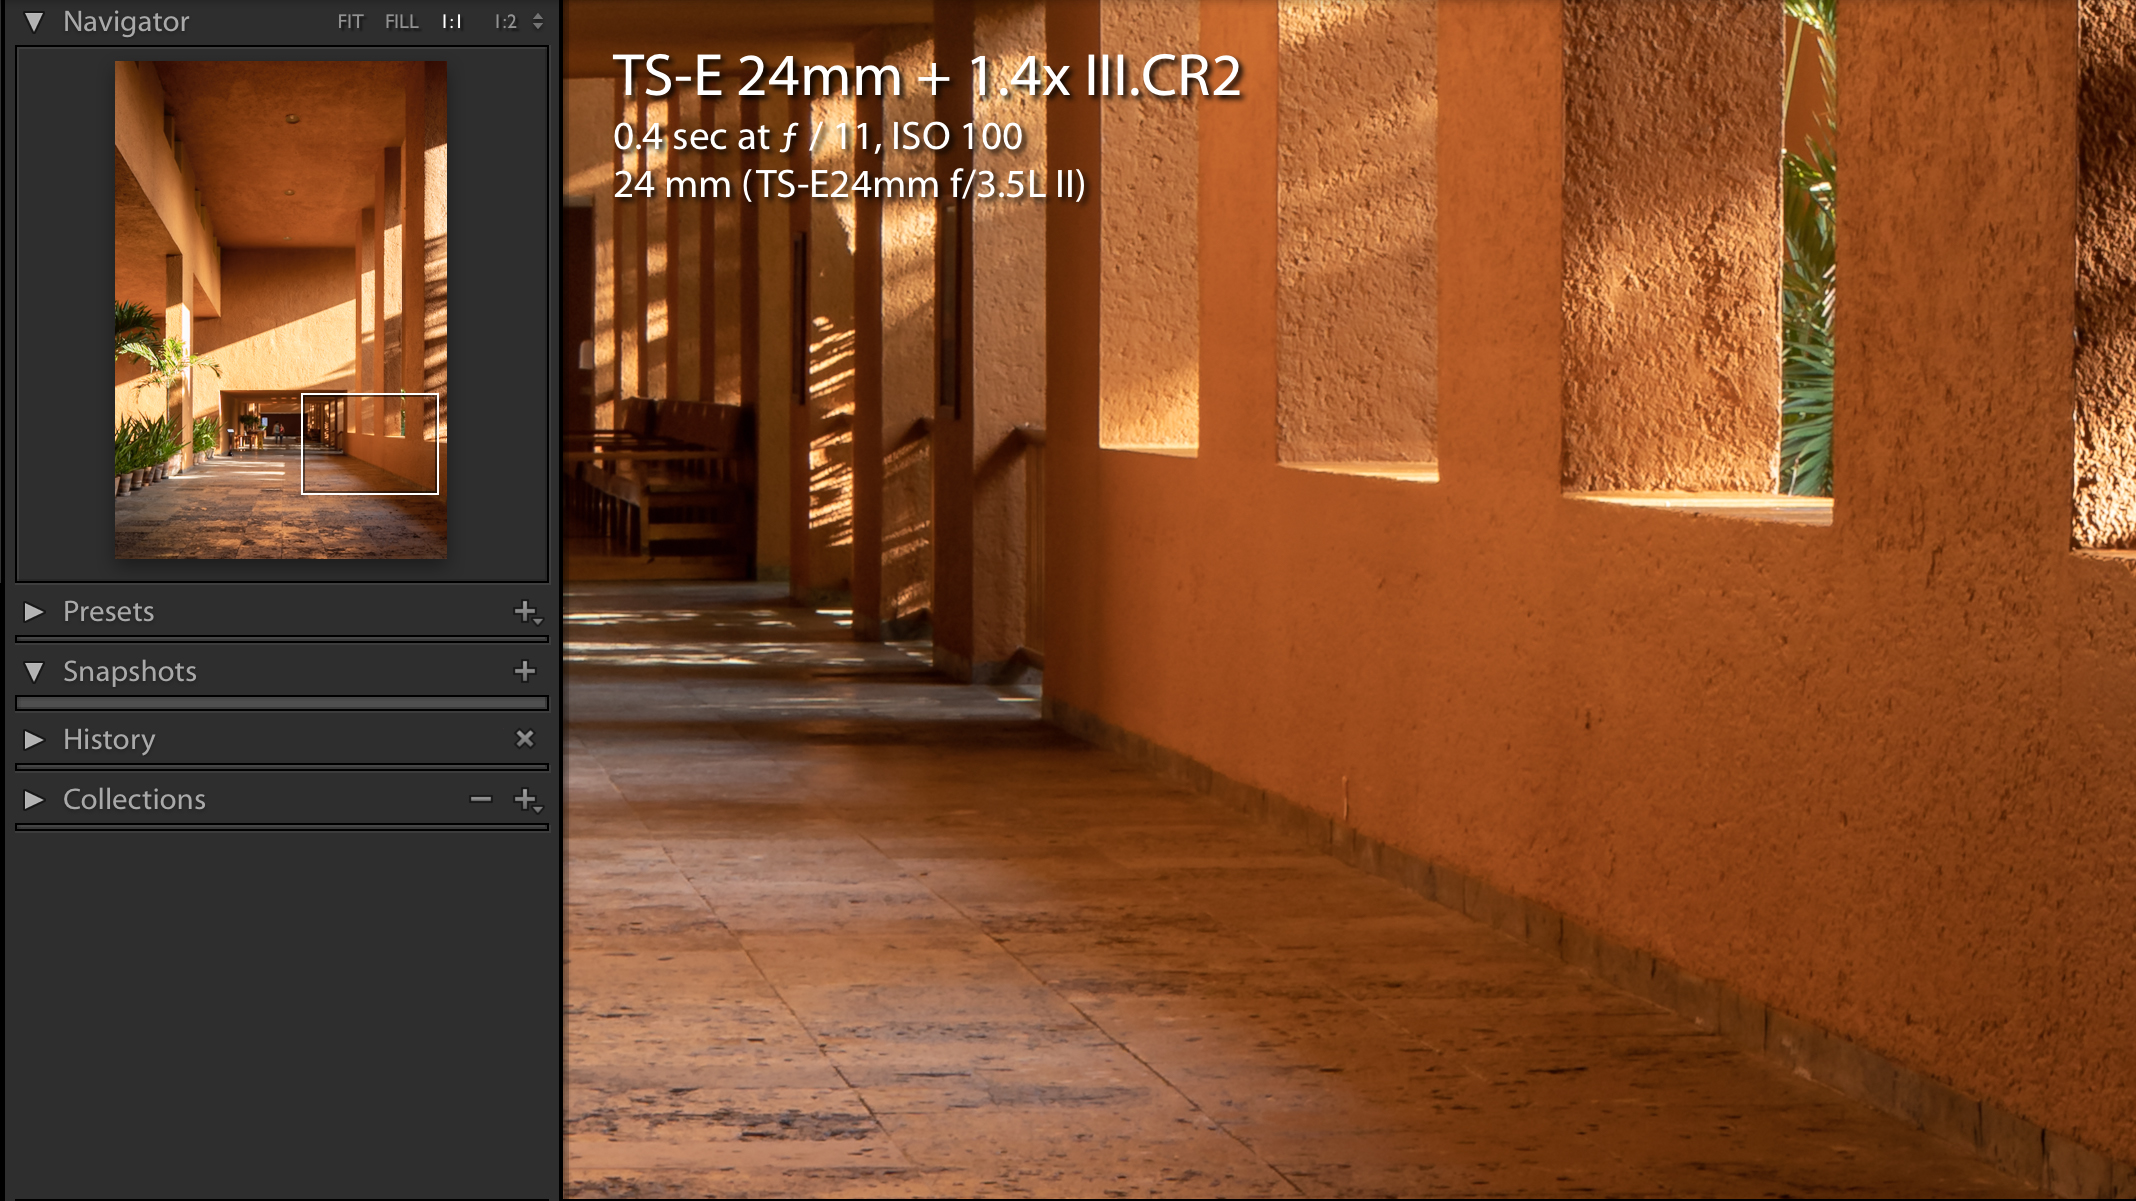
Task: Click the white zoom rectangle in Navigator
Action: (370, 444)
